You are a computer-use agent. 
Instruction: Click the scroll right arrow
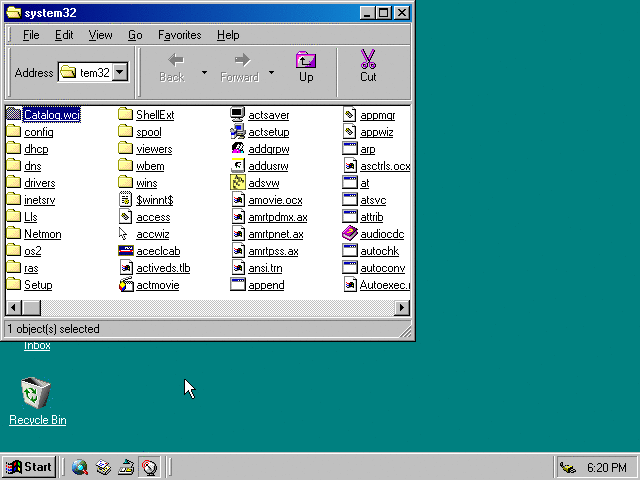click(402, 307)
